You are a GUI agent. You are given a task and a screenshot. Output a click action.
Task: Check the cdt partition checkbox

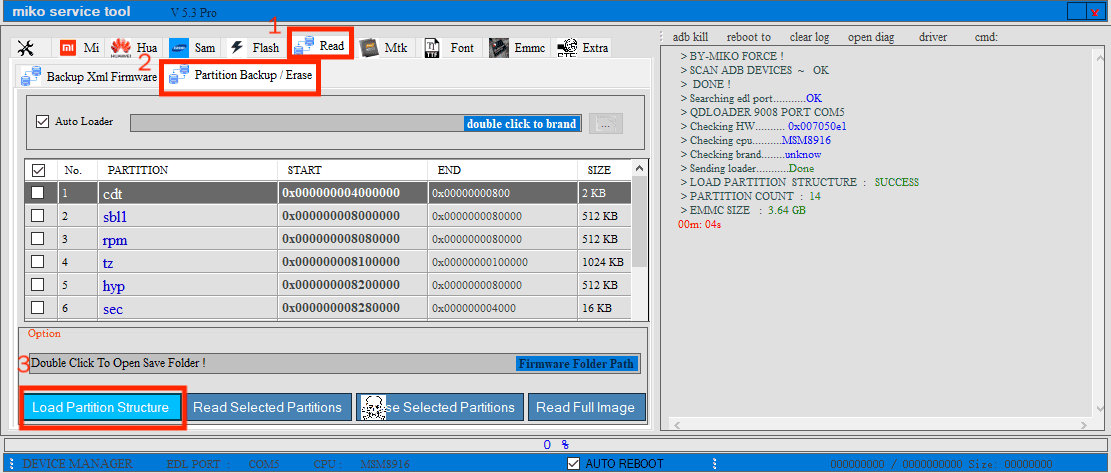click(x=38, y=192)
